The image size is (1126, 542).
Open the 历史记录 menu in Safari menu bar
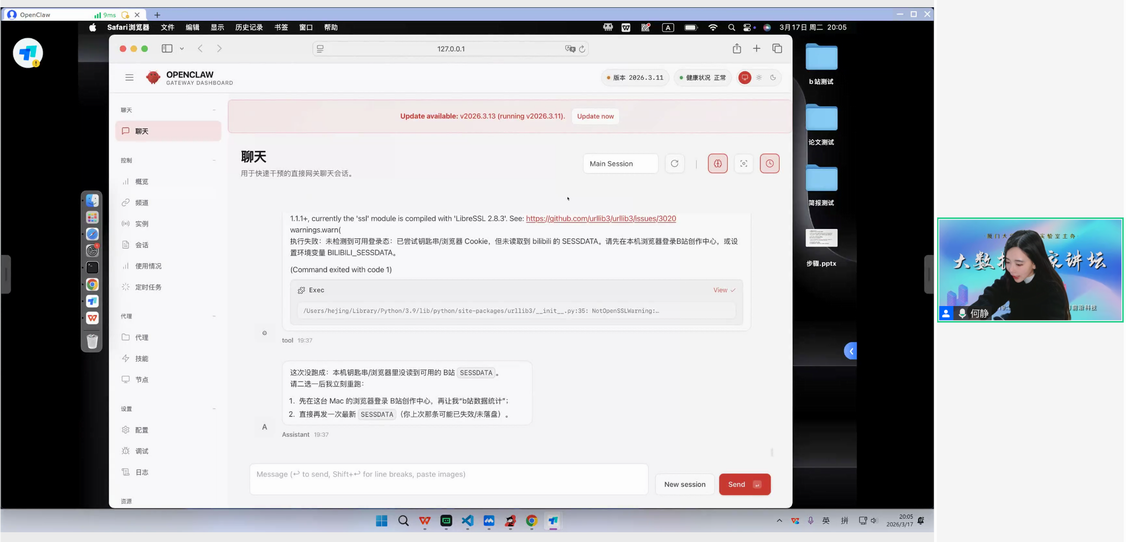click(x=249, y=27)
